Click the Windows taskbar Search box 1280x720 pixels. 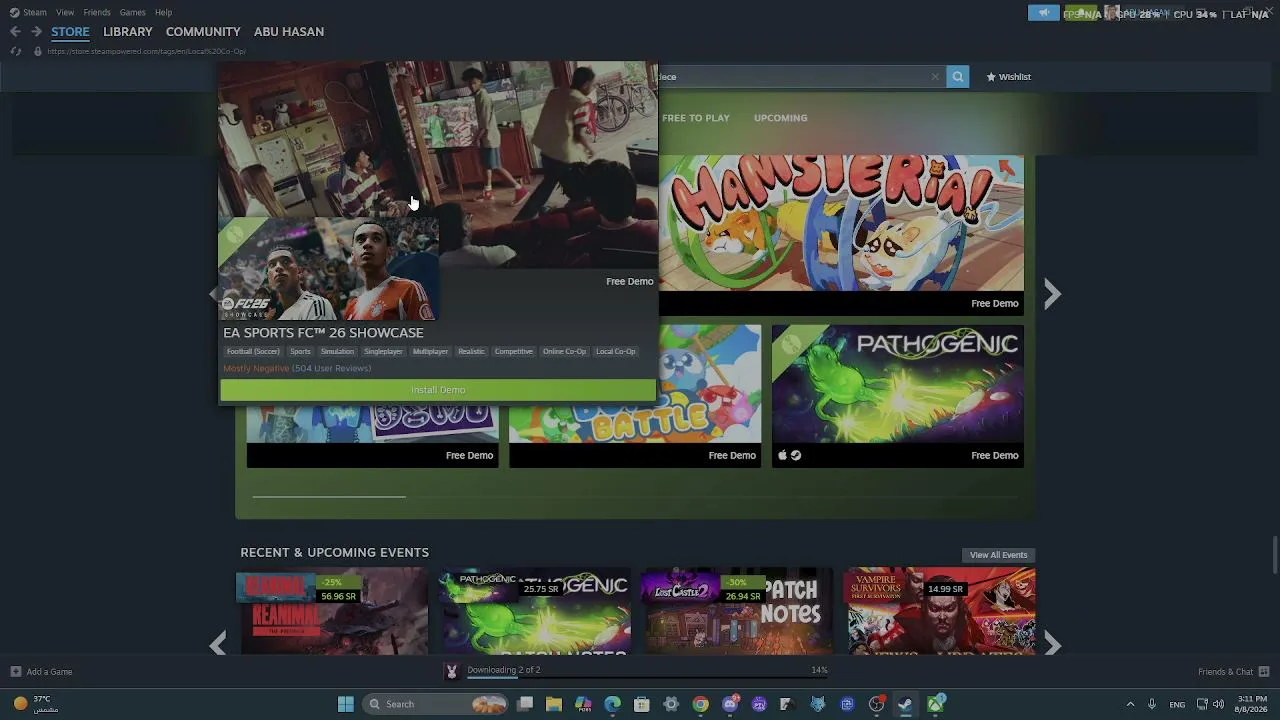coord(436,704)
